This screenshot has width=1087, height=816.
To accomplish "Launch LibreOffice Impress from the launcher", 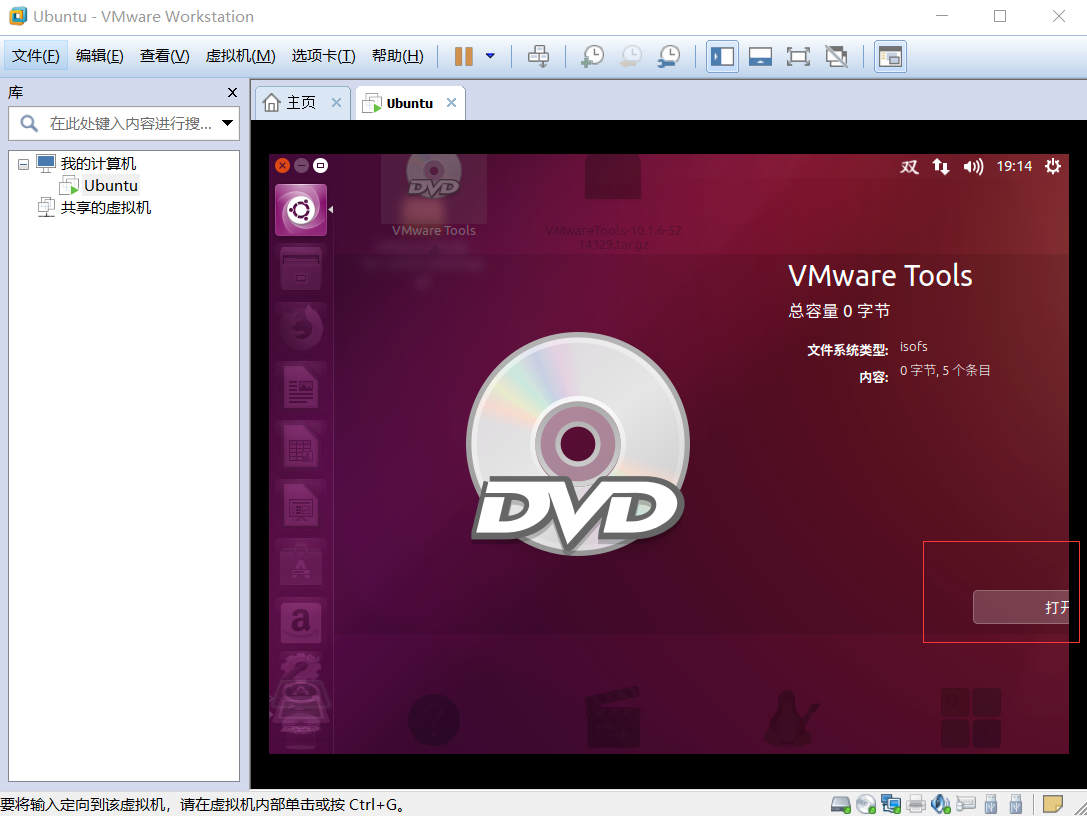I will [x=301, y=505].
